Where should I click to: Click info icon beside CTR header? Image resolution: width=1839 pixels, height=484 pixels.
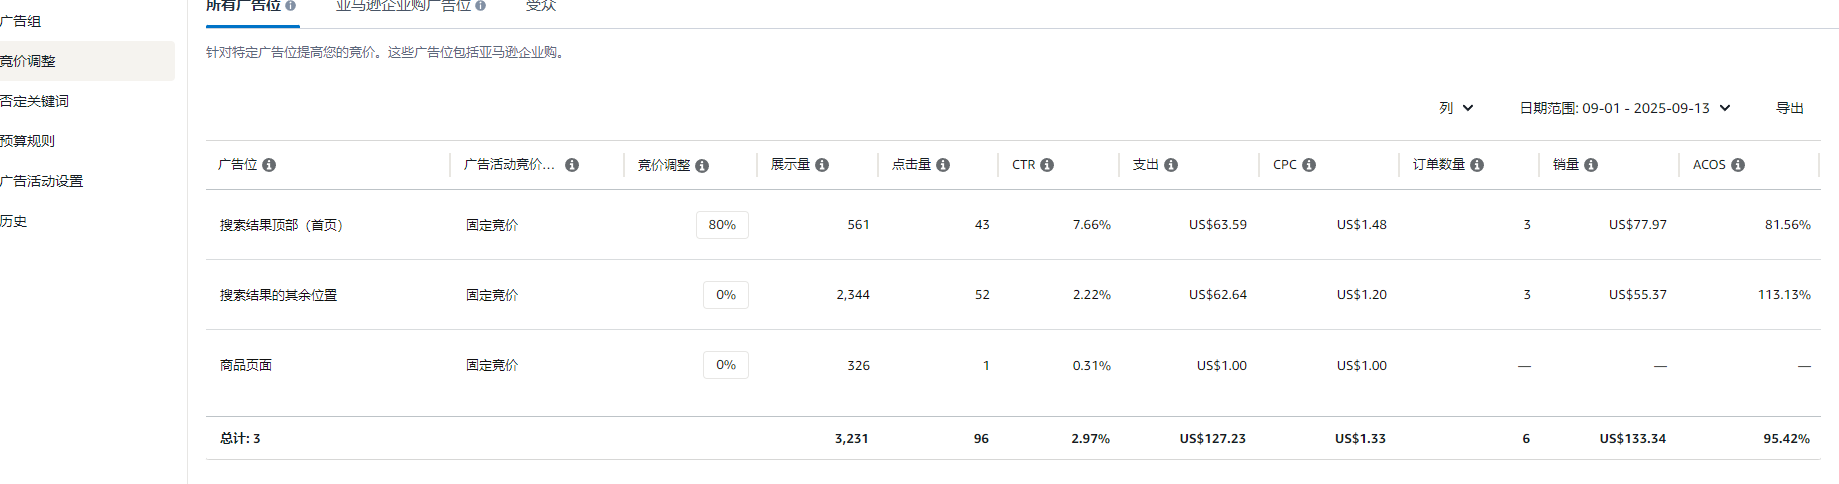pyautogui.click(x=1047, y=165)
